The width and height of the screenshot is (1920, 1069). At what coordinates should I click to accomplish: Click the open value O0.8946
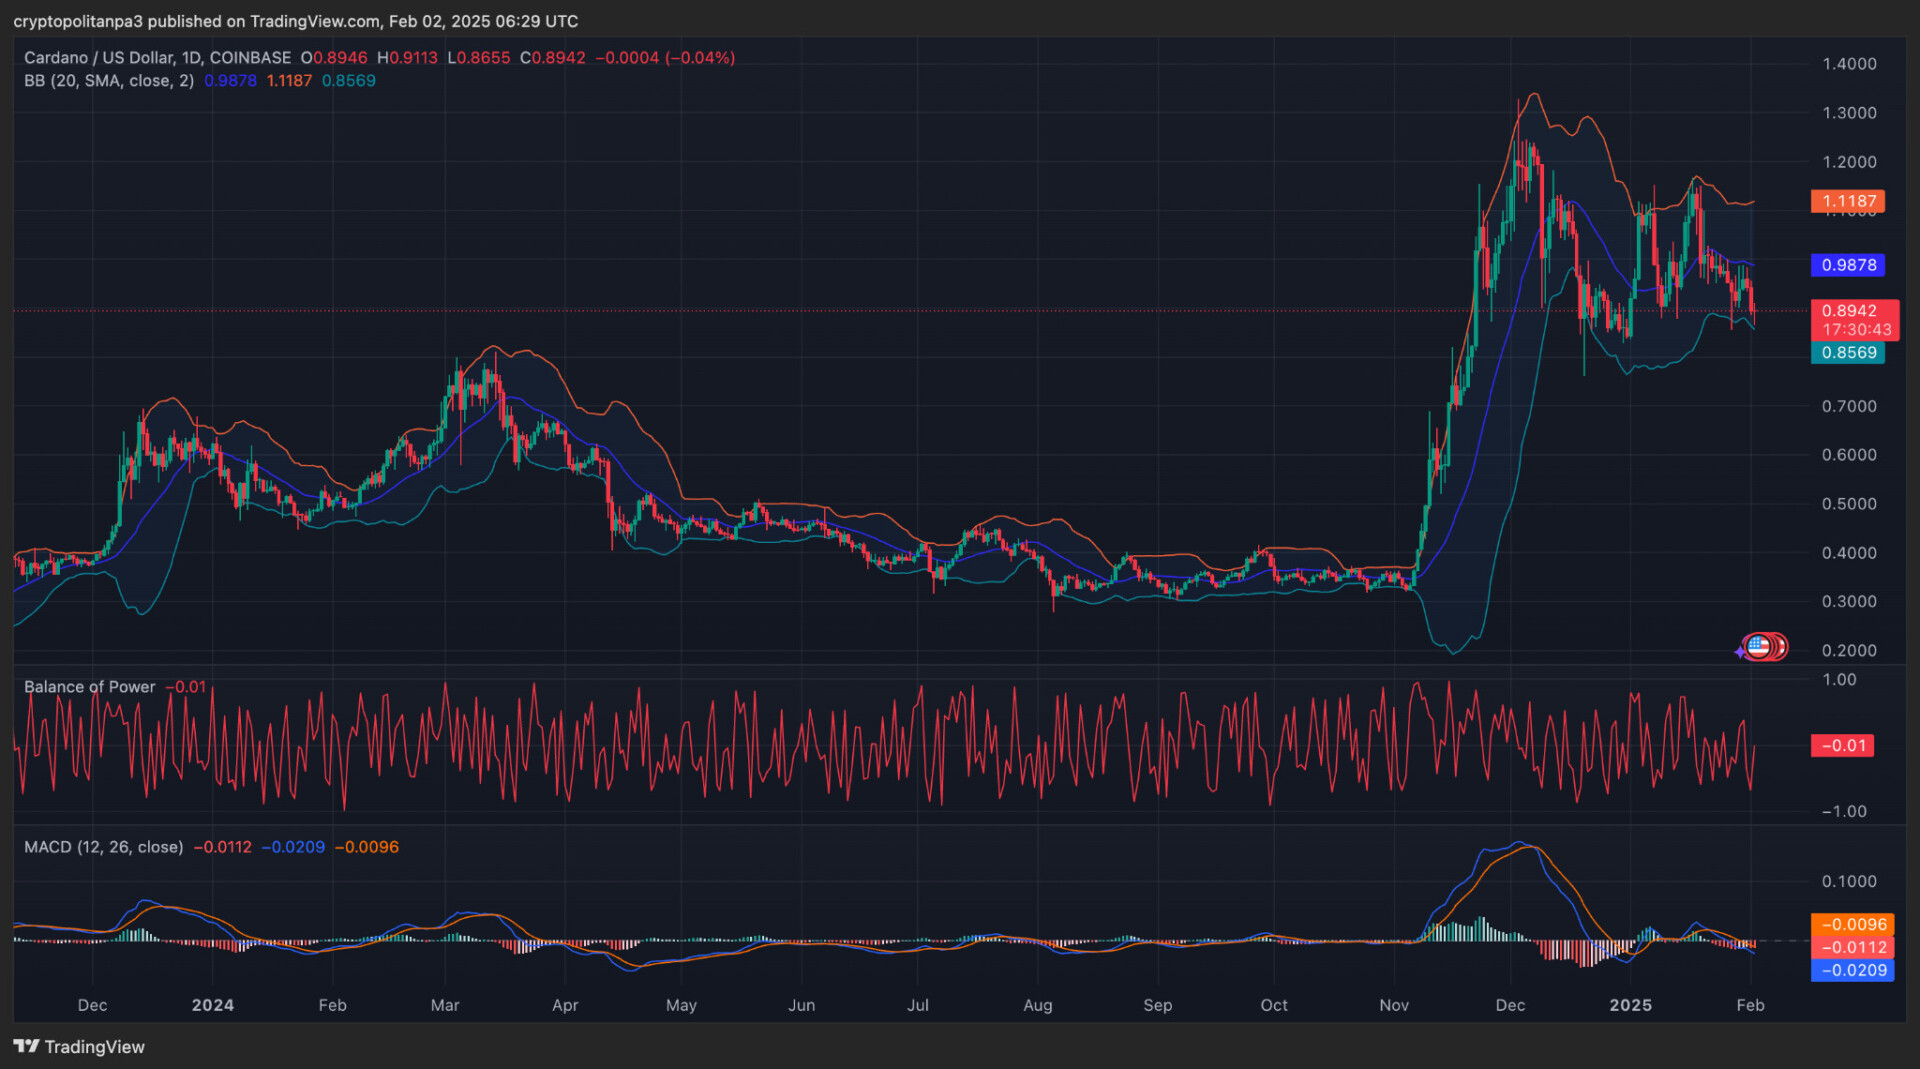pos(334,58)
